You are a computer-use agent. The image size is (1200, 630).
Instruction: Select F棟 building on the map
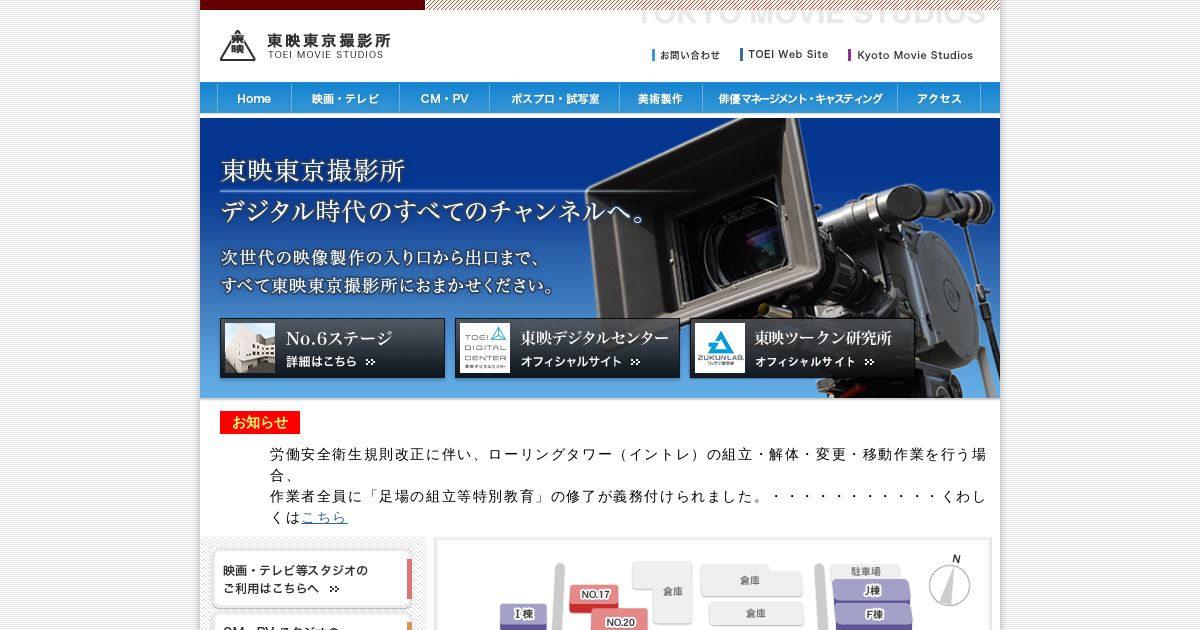[x=873, y=614]
